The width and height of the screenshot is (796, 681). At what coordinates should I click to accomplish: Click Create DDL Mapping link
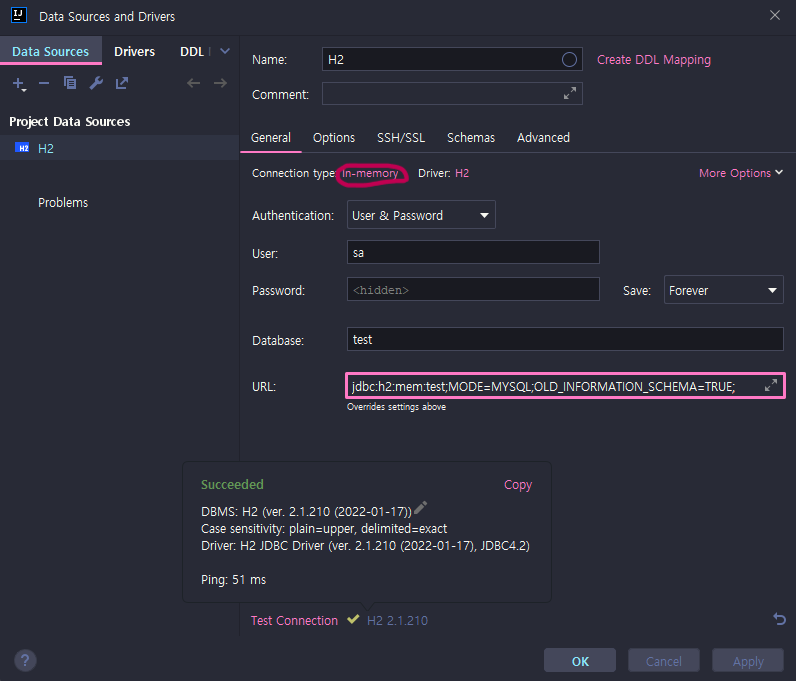(654, 60)
